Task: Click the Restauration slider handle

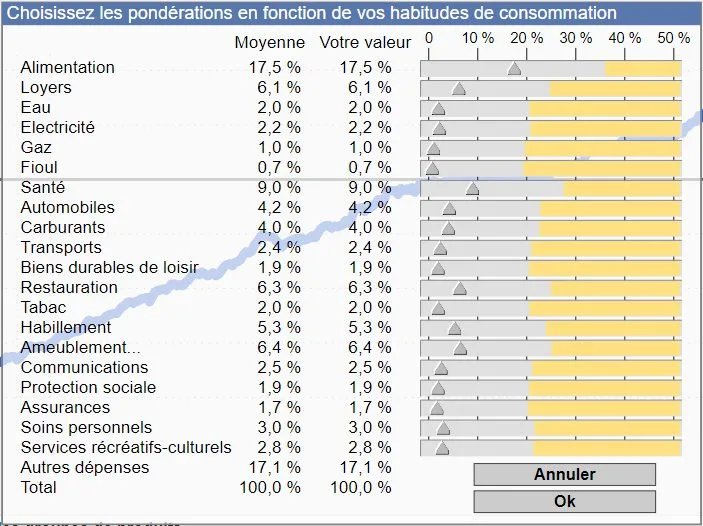Action: [x=460, y=289]
